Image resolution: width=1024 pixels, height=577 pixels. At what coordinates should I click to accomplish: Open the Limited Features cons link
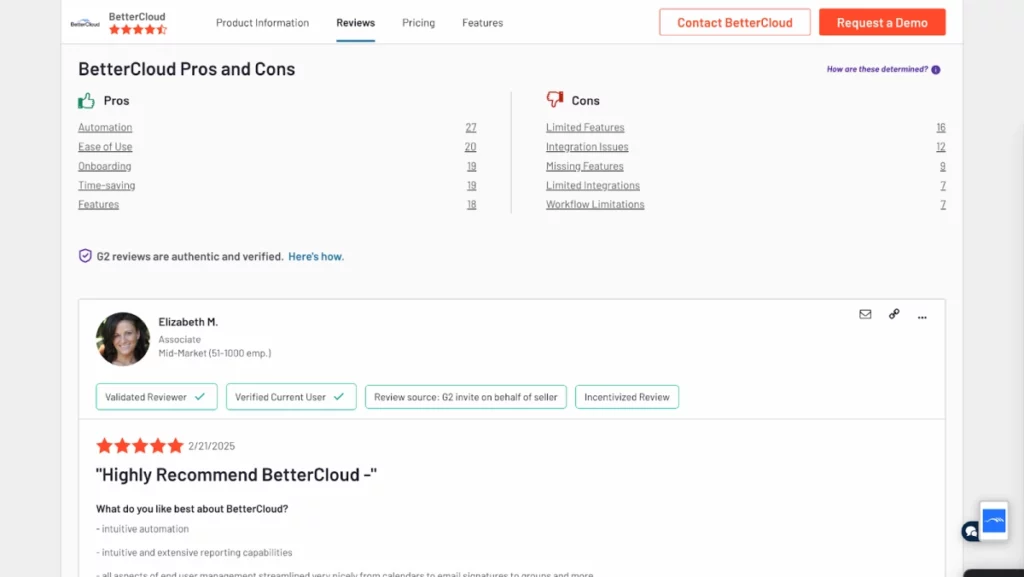[585, 127]
